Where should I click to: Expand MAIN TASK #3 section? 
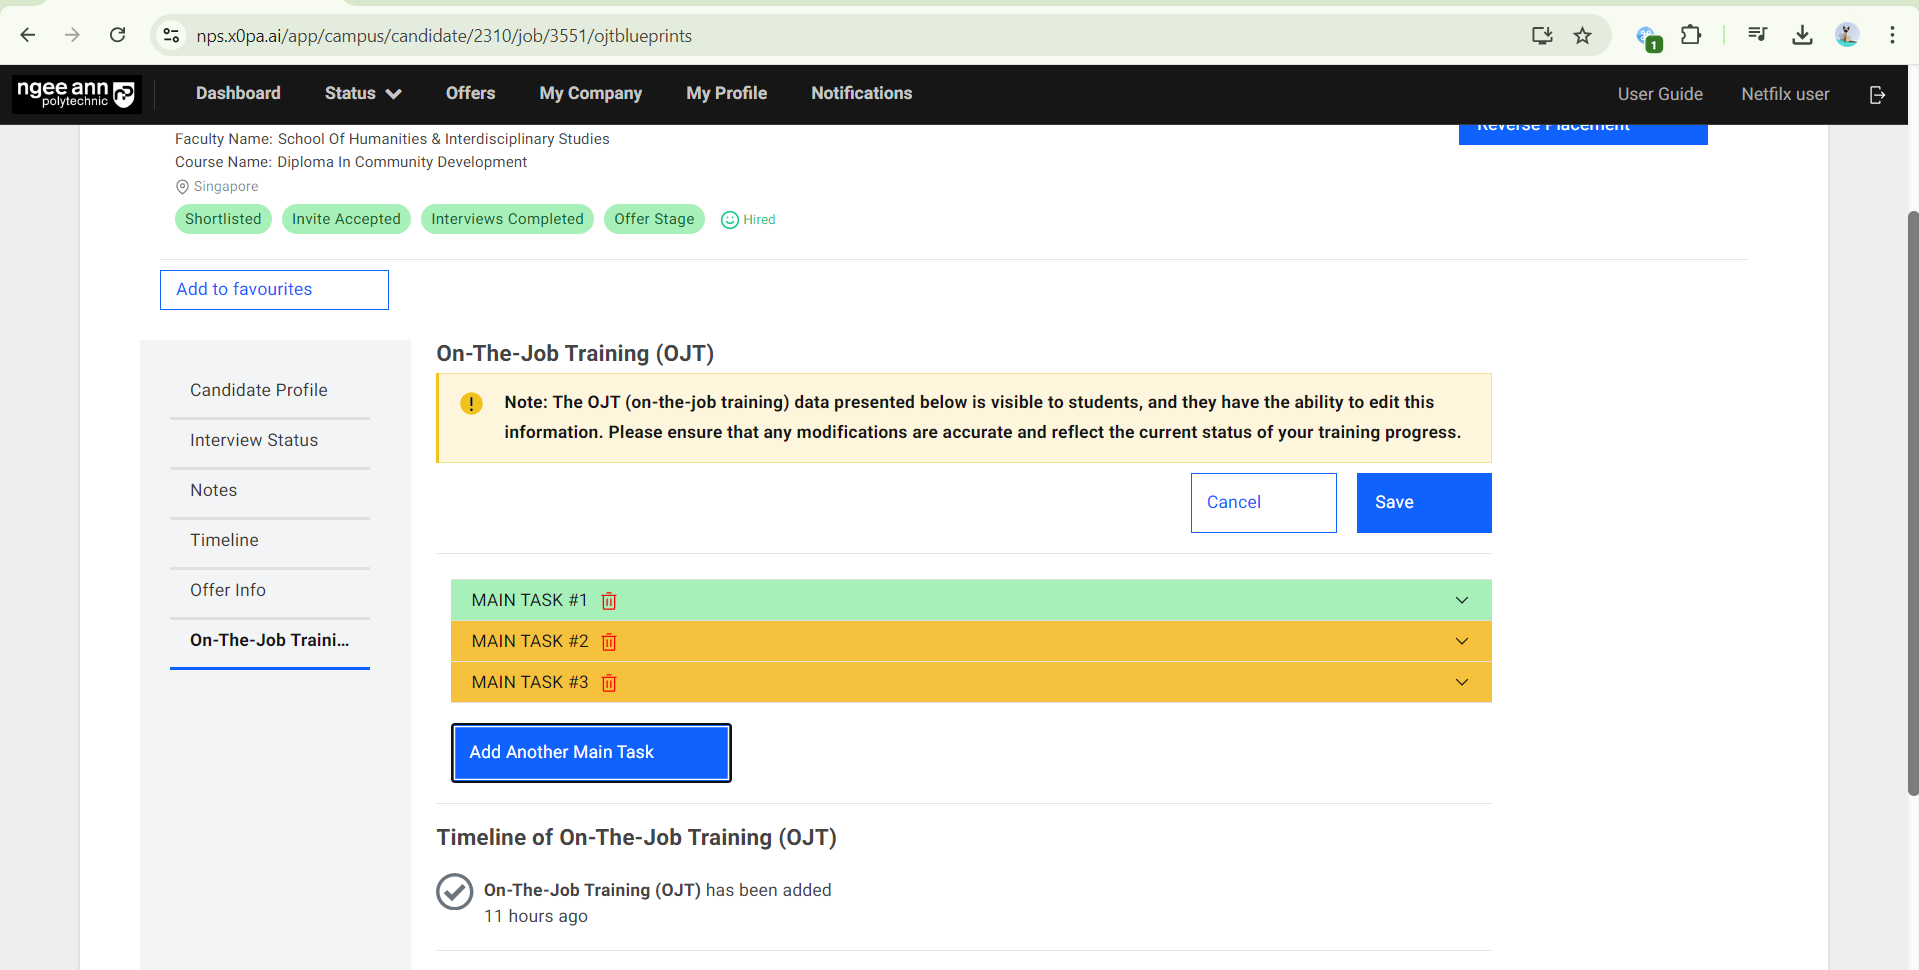1461,682
